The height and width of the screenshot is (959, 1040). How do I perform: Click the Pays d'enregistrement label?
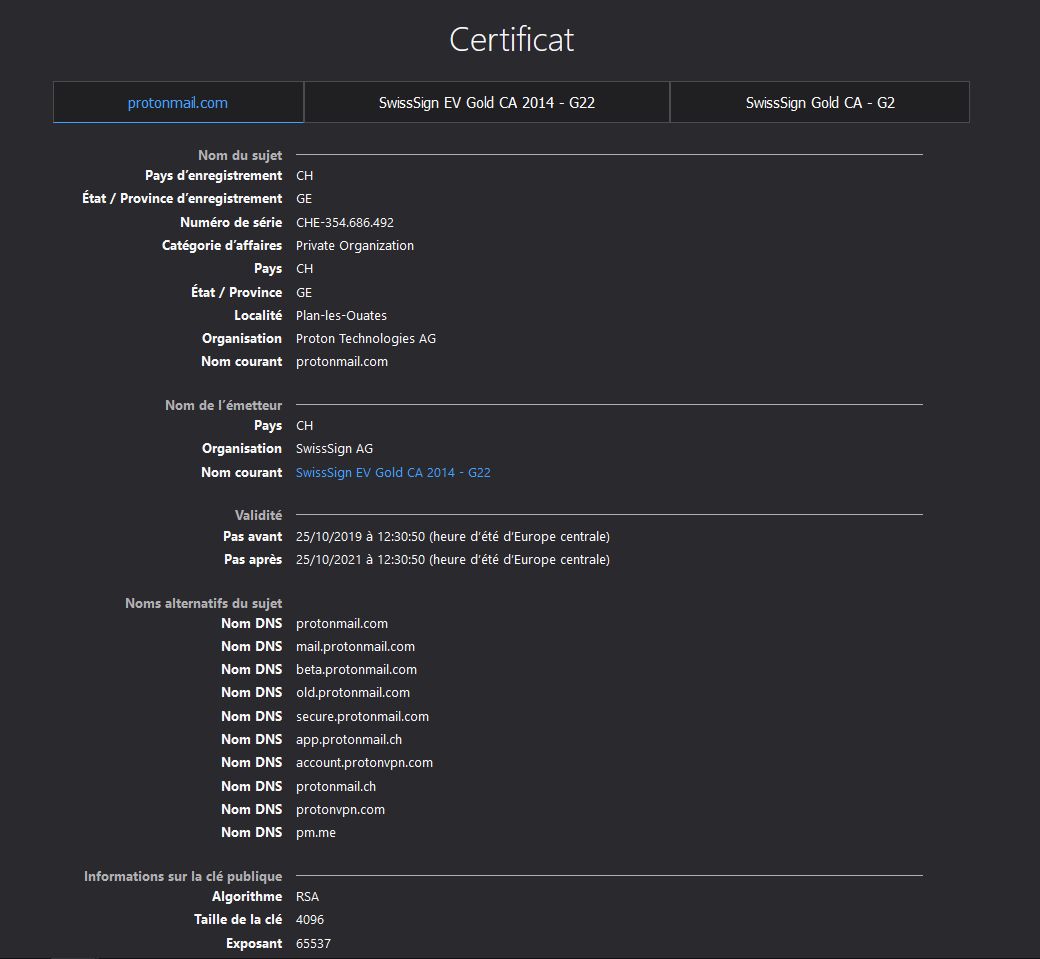point(214,176)
